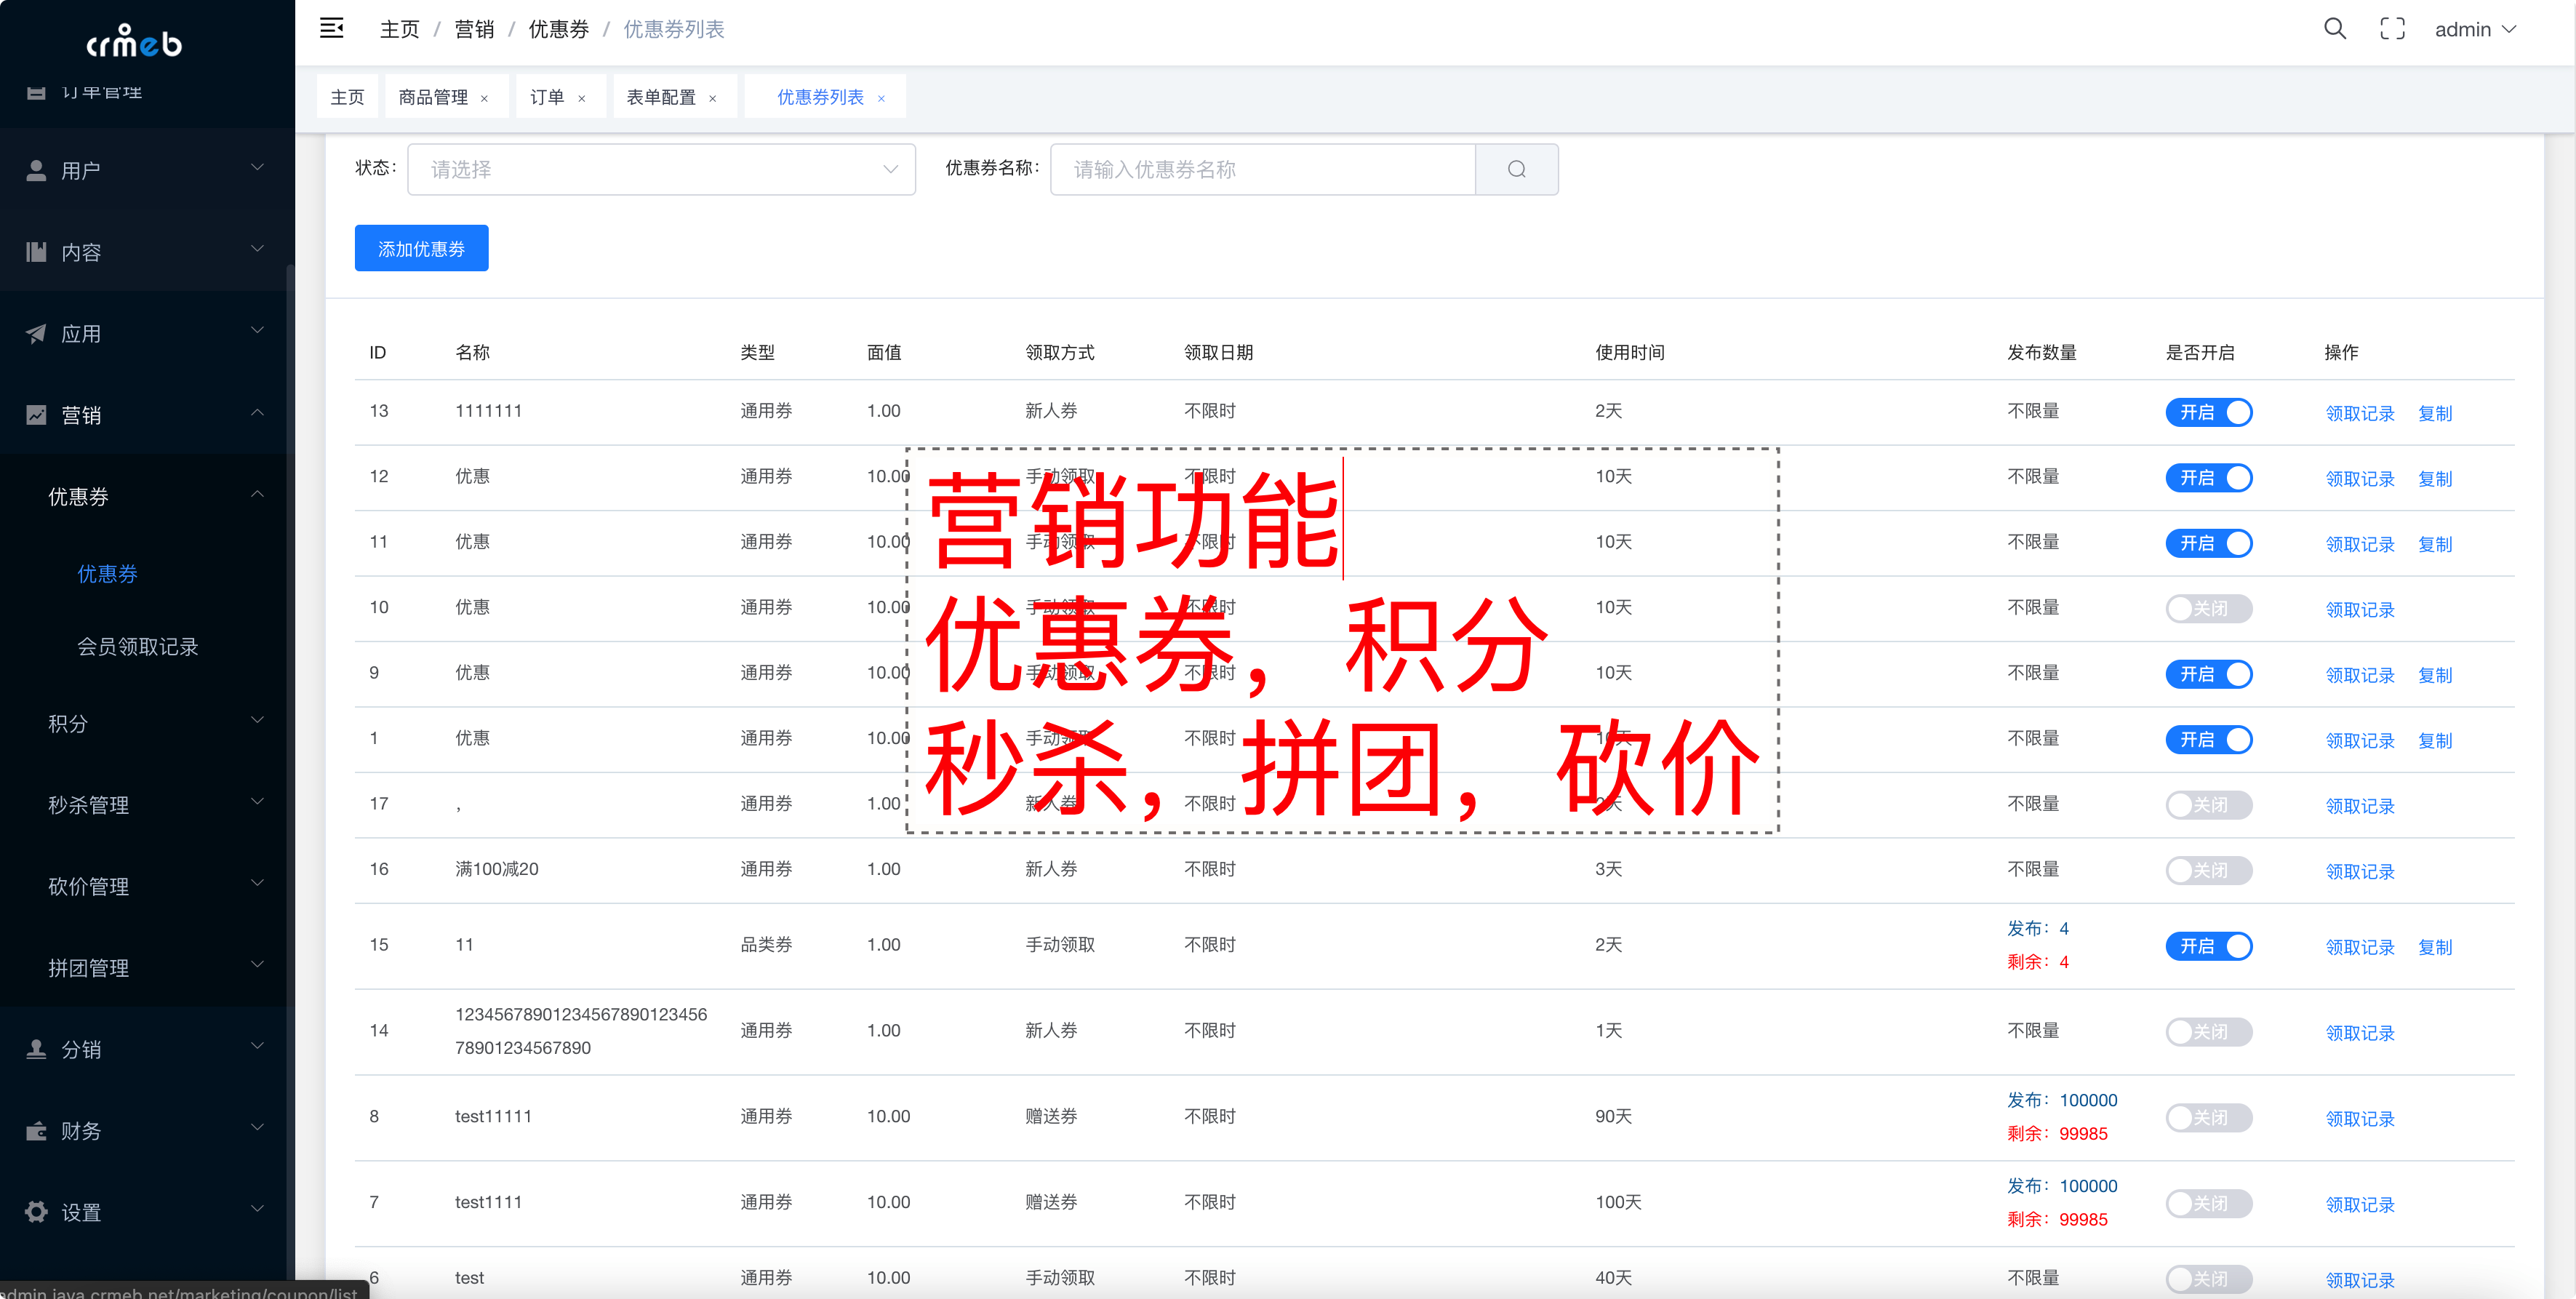Open the admin user dropdown
2576x1299 pixels.
coord(2474,29)
